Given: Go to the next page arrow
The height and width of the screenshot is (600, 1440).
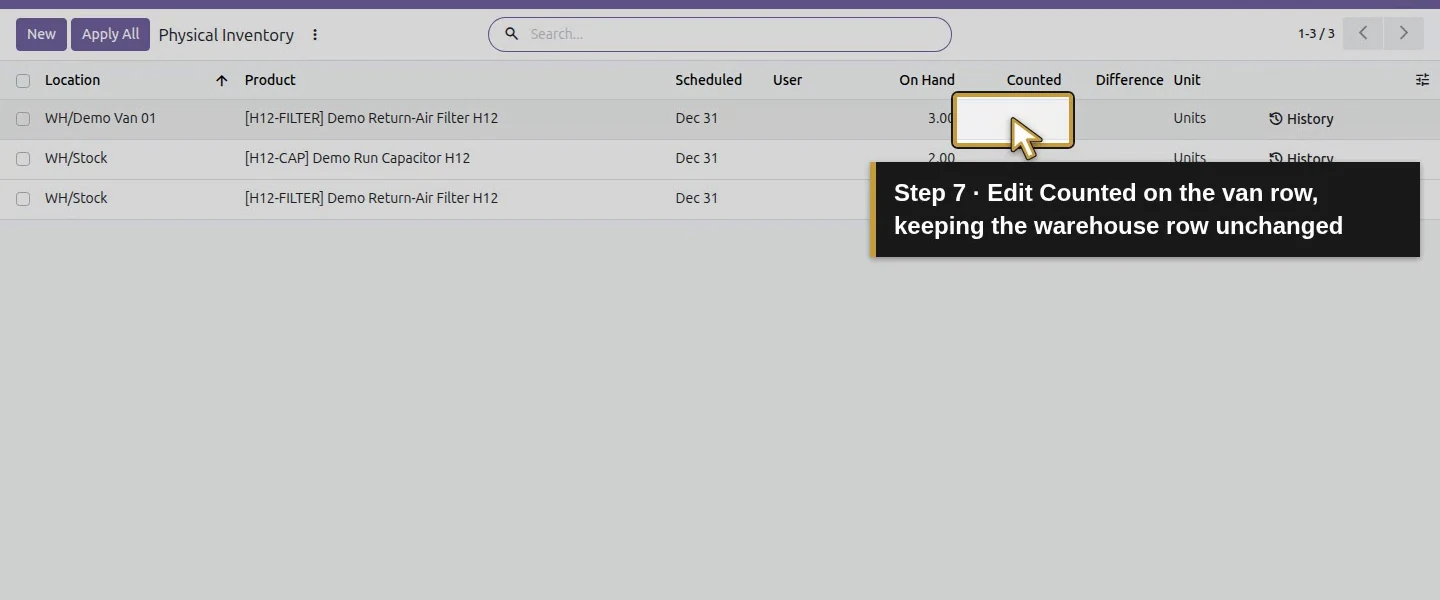Looking at the screenshot, I should point(1403,33).
